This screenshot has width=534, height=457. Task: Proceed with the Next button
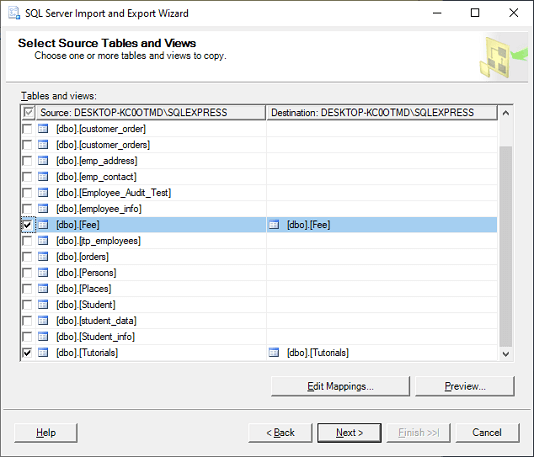[349, 432]
